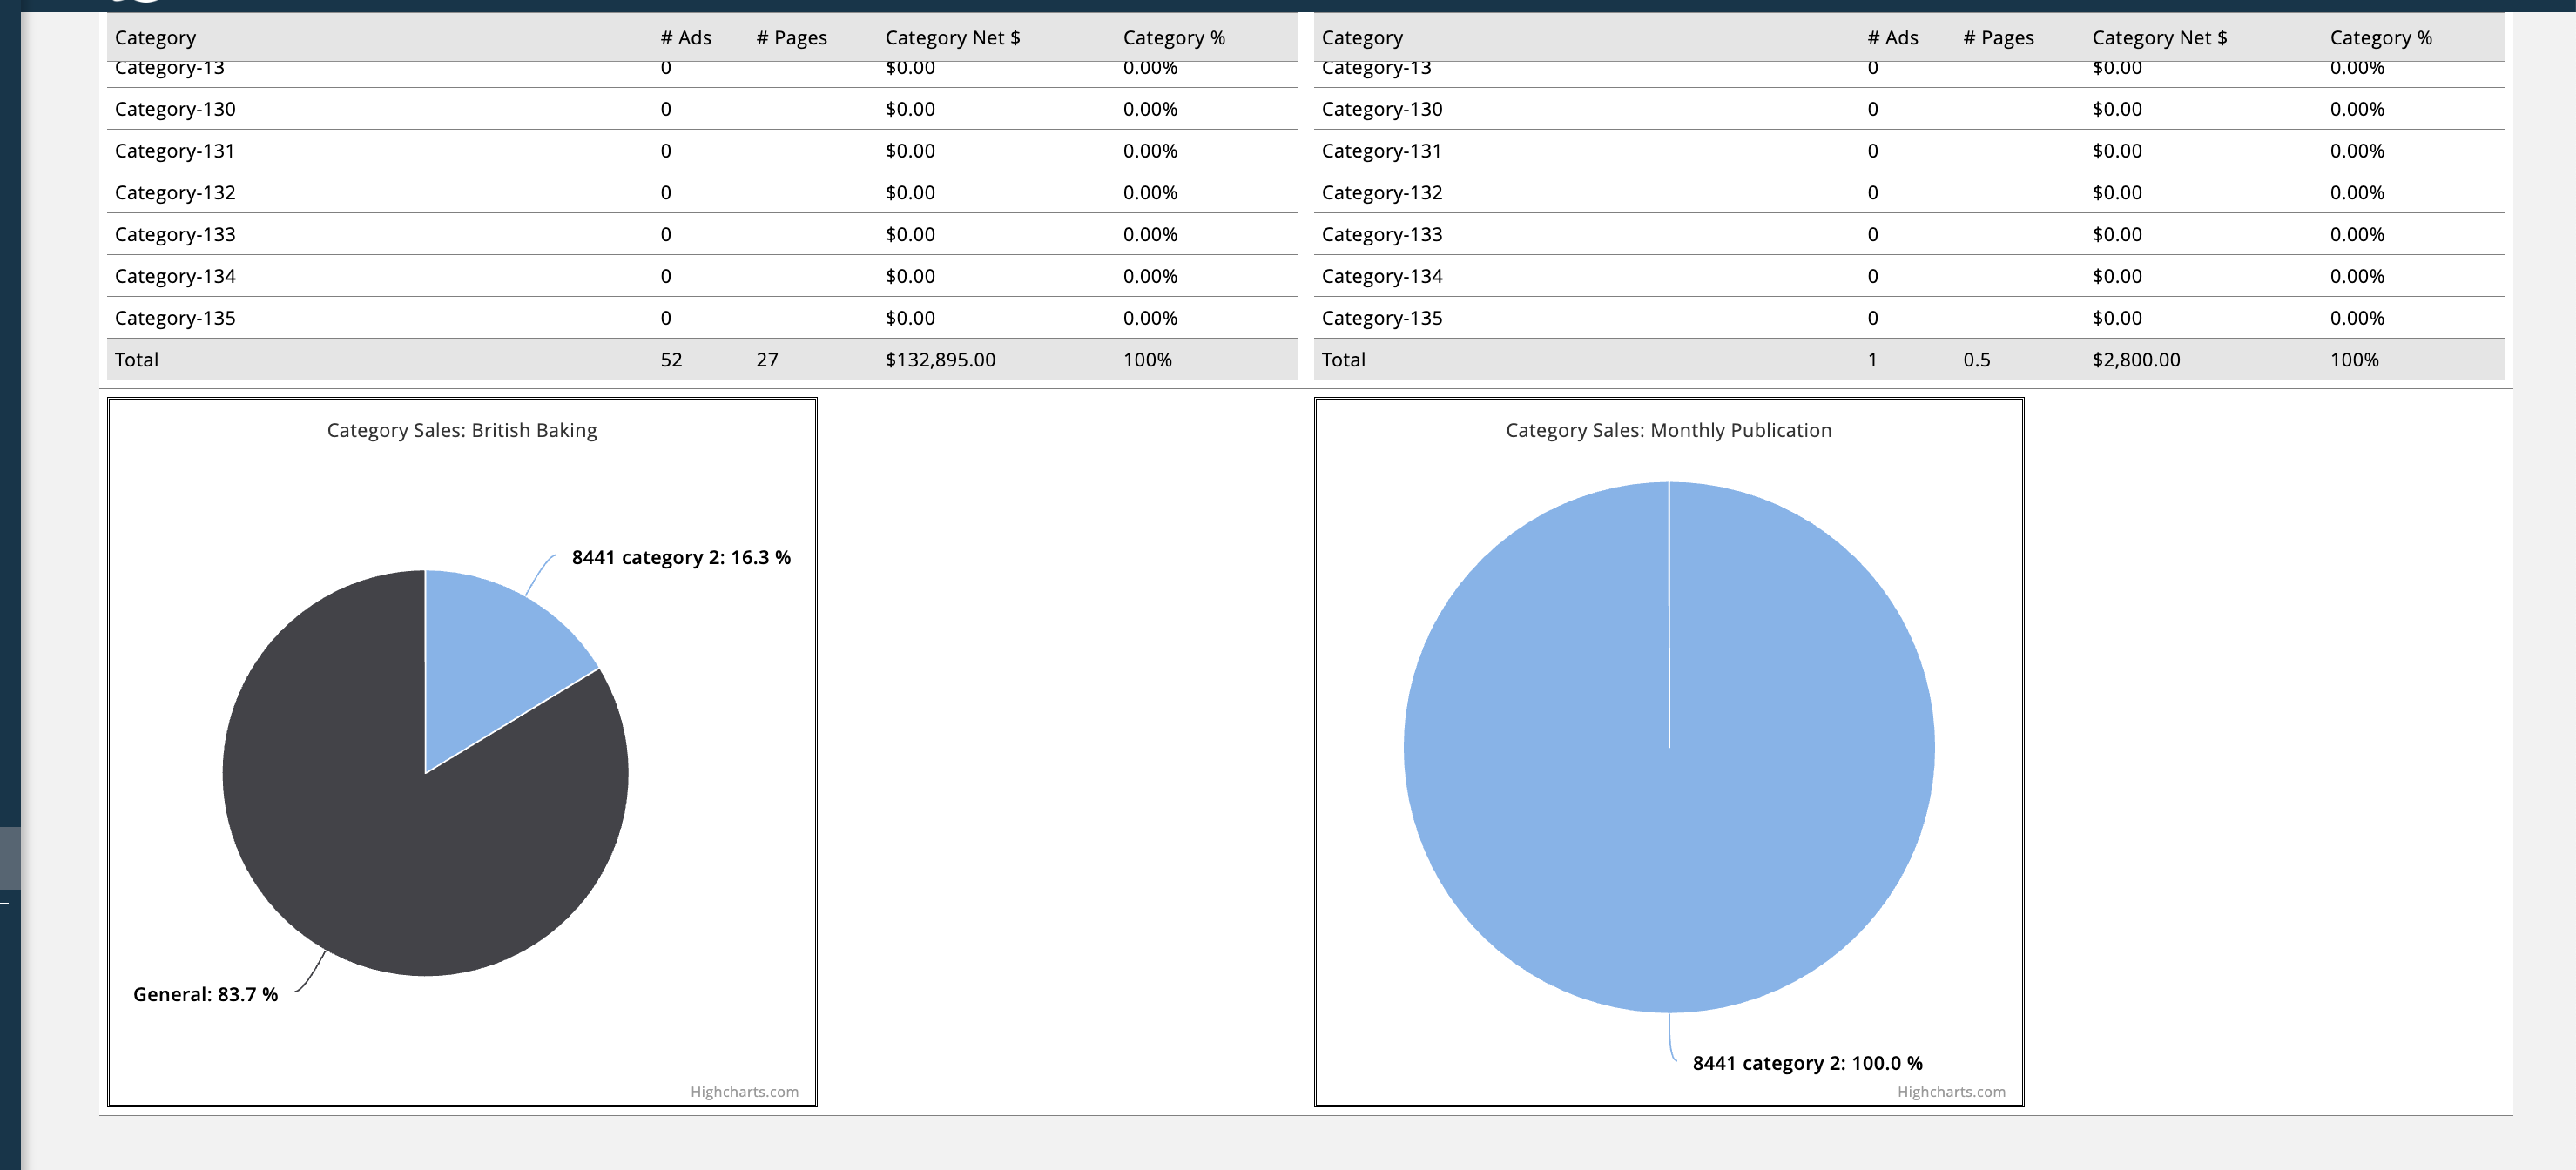Viewport: 2576px width, 1170px height.
Task: Select Category-134 row in left table
Action: (702, 276)
